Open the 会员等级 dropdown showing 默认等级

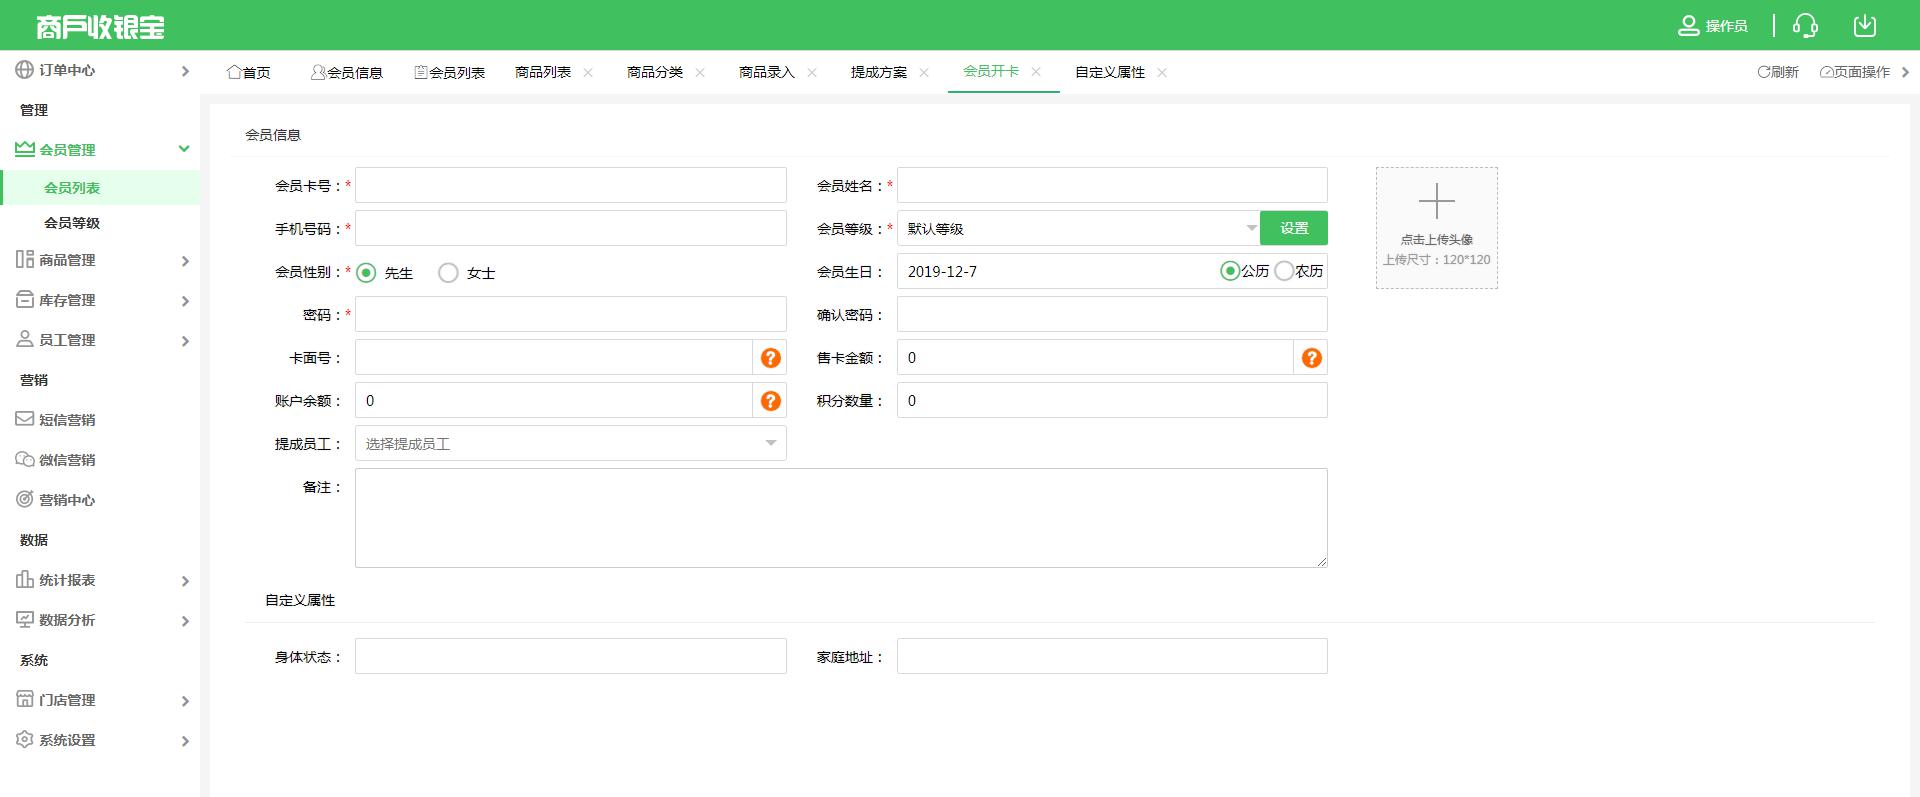(1078, 229)
